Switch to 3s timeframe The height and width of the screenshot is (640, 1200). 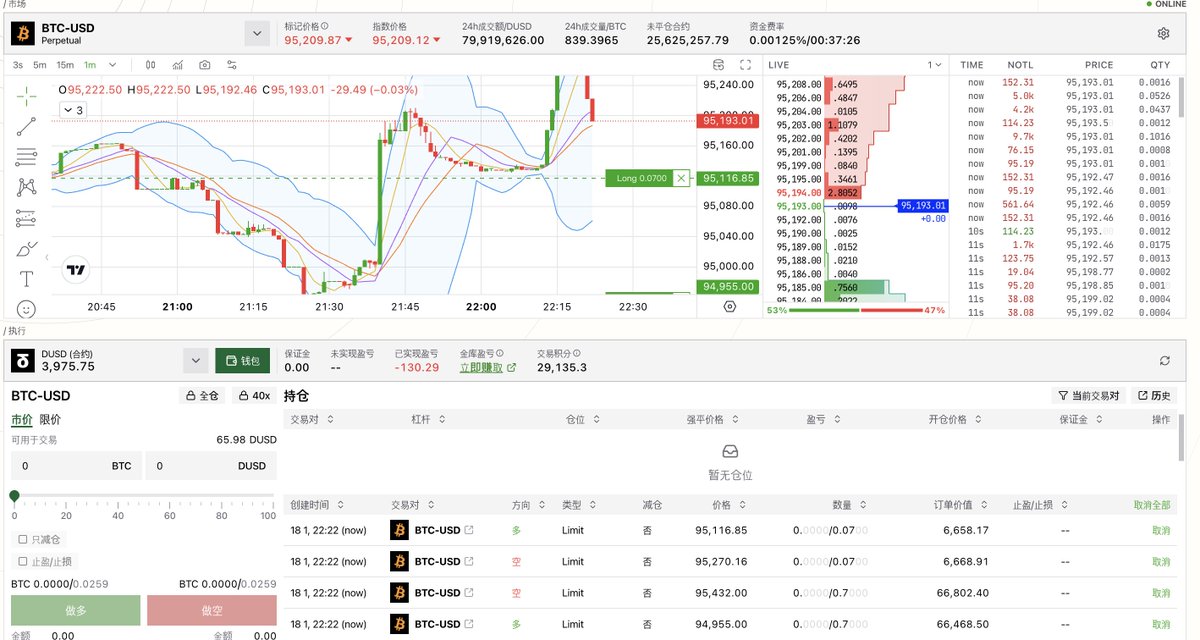tap(19, 65)
